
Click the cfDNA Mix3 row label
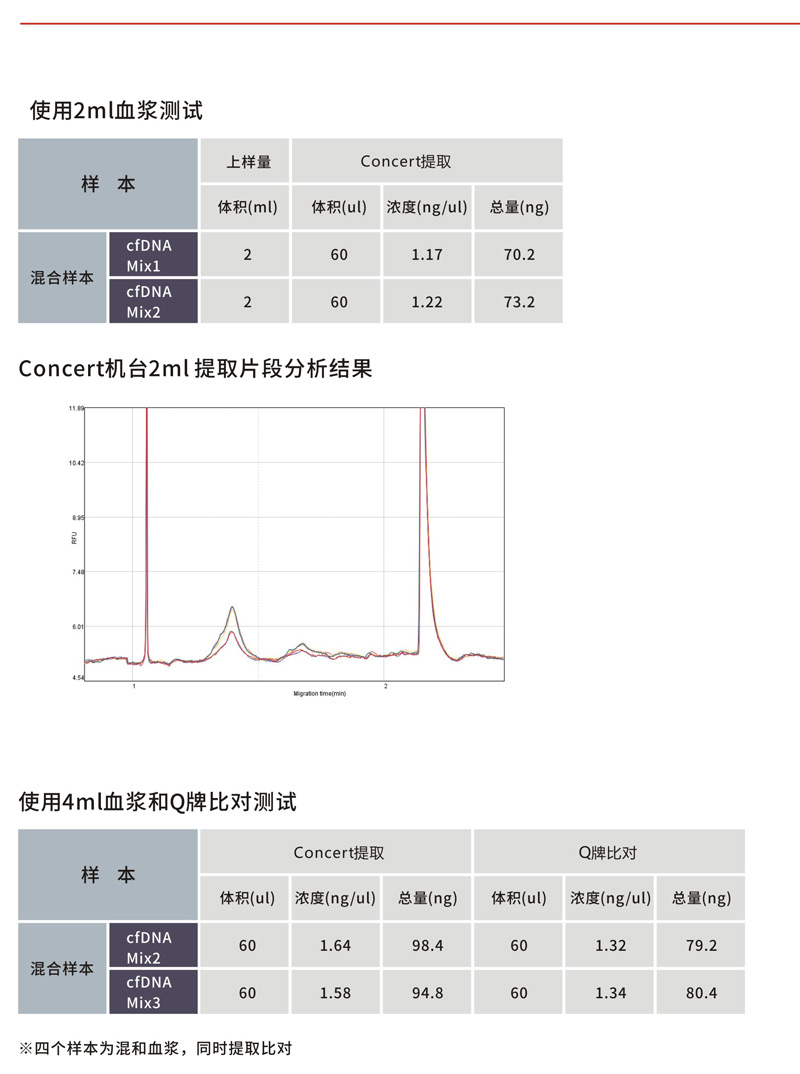[x=153, y=992]
